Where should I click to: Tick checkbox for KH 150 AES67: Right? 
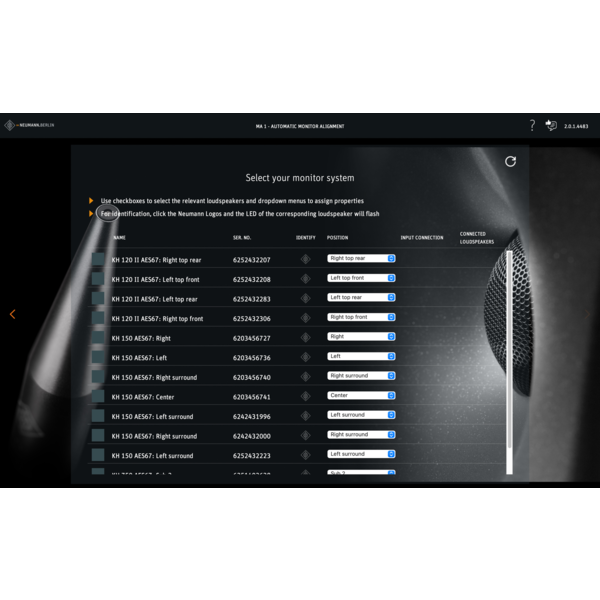click(x=98, y=338)
